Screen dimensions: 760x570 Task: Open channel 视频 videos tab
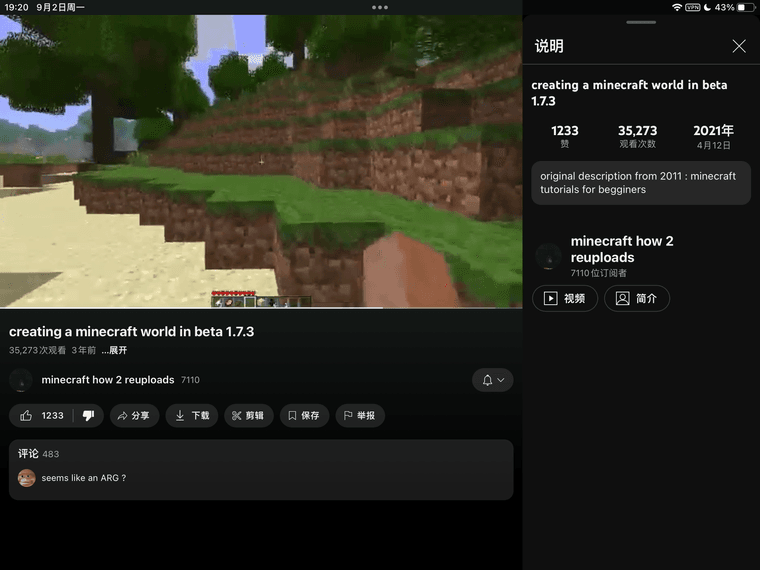[x=565, y=298]
